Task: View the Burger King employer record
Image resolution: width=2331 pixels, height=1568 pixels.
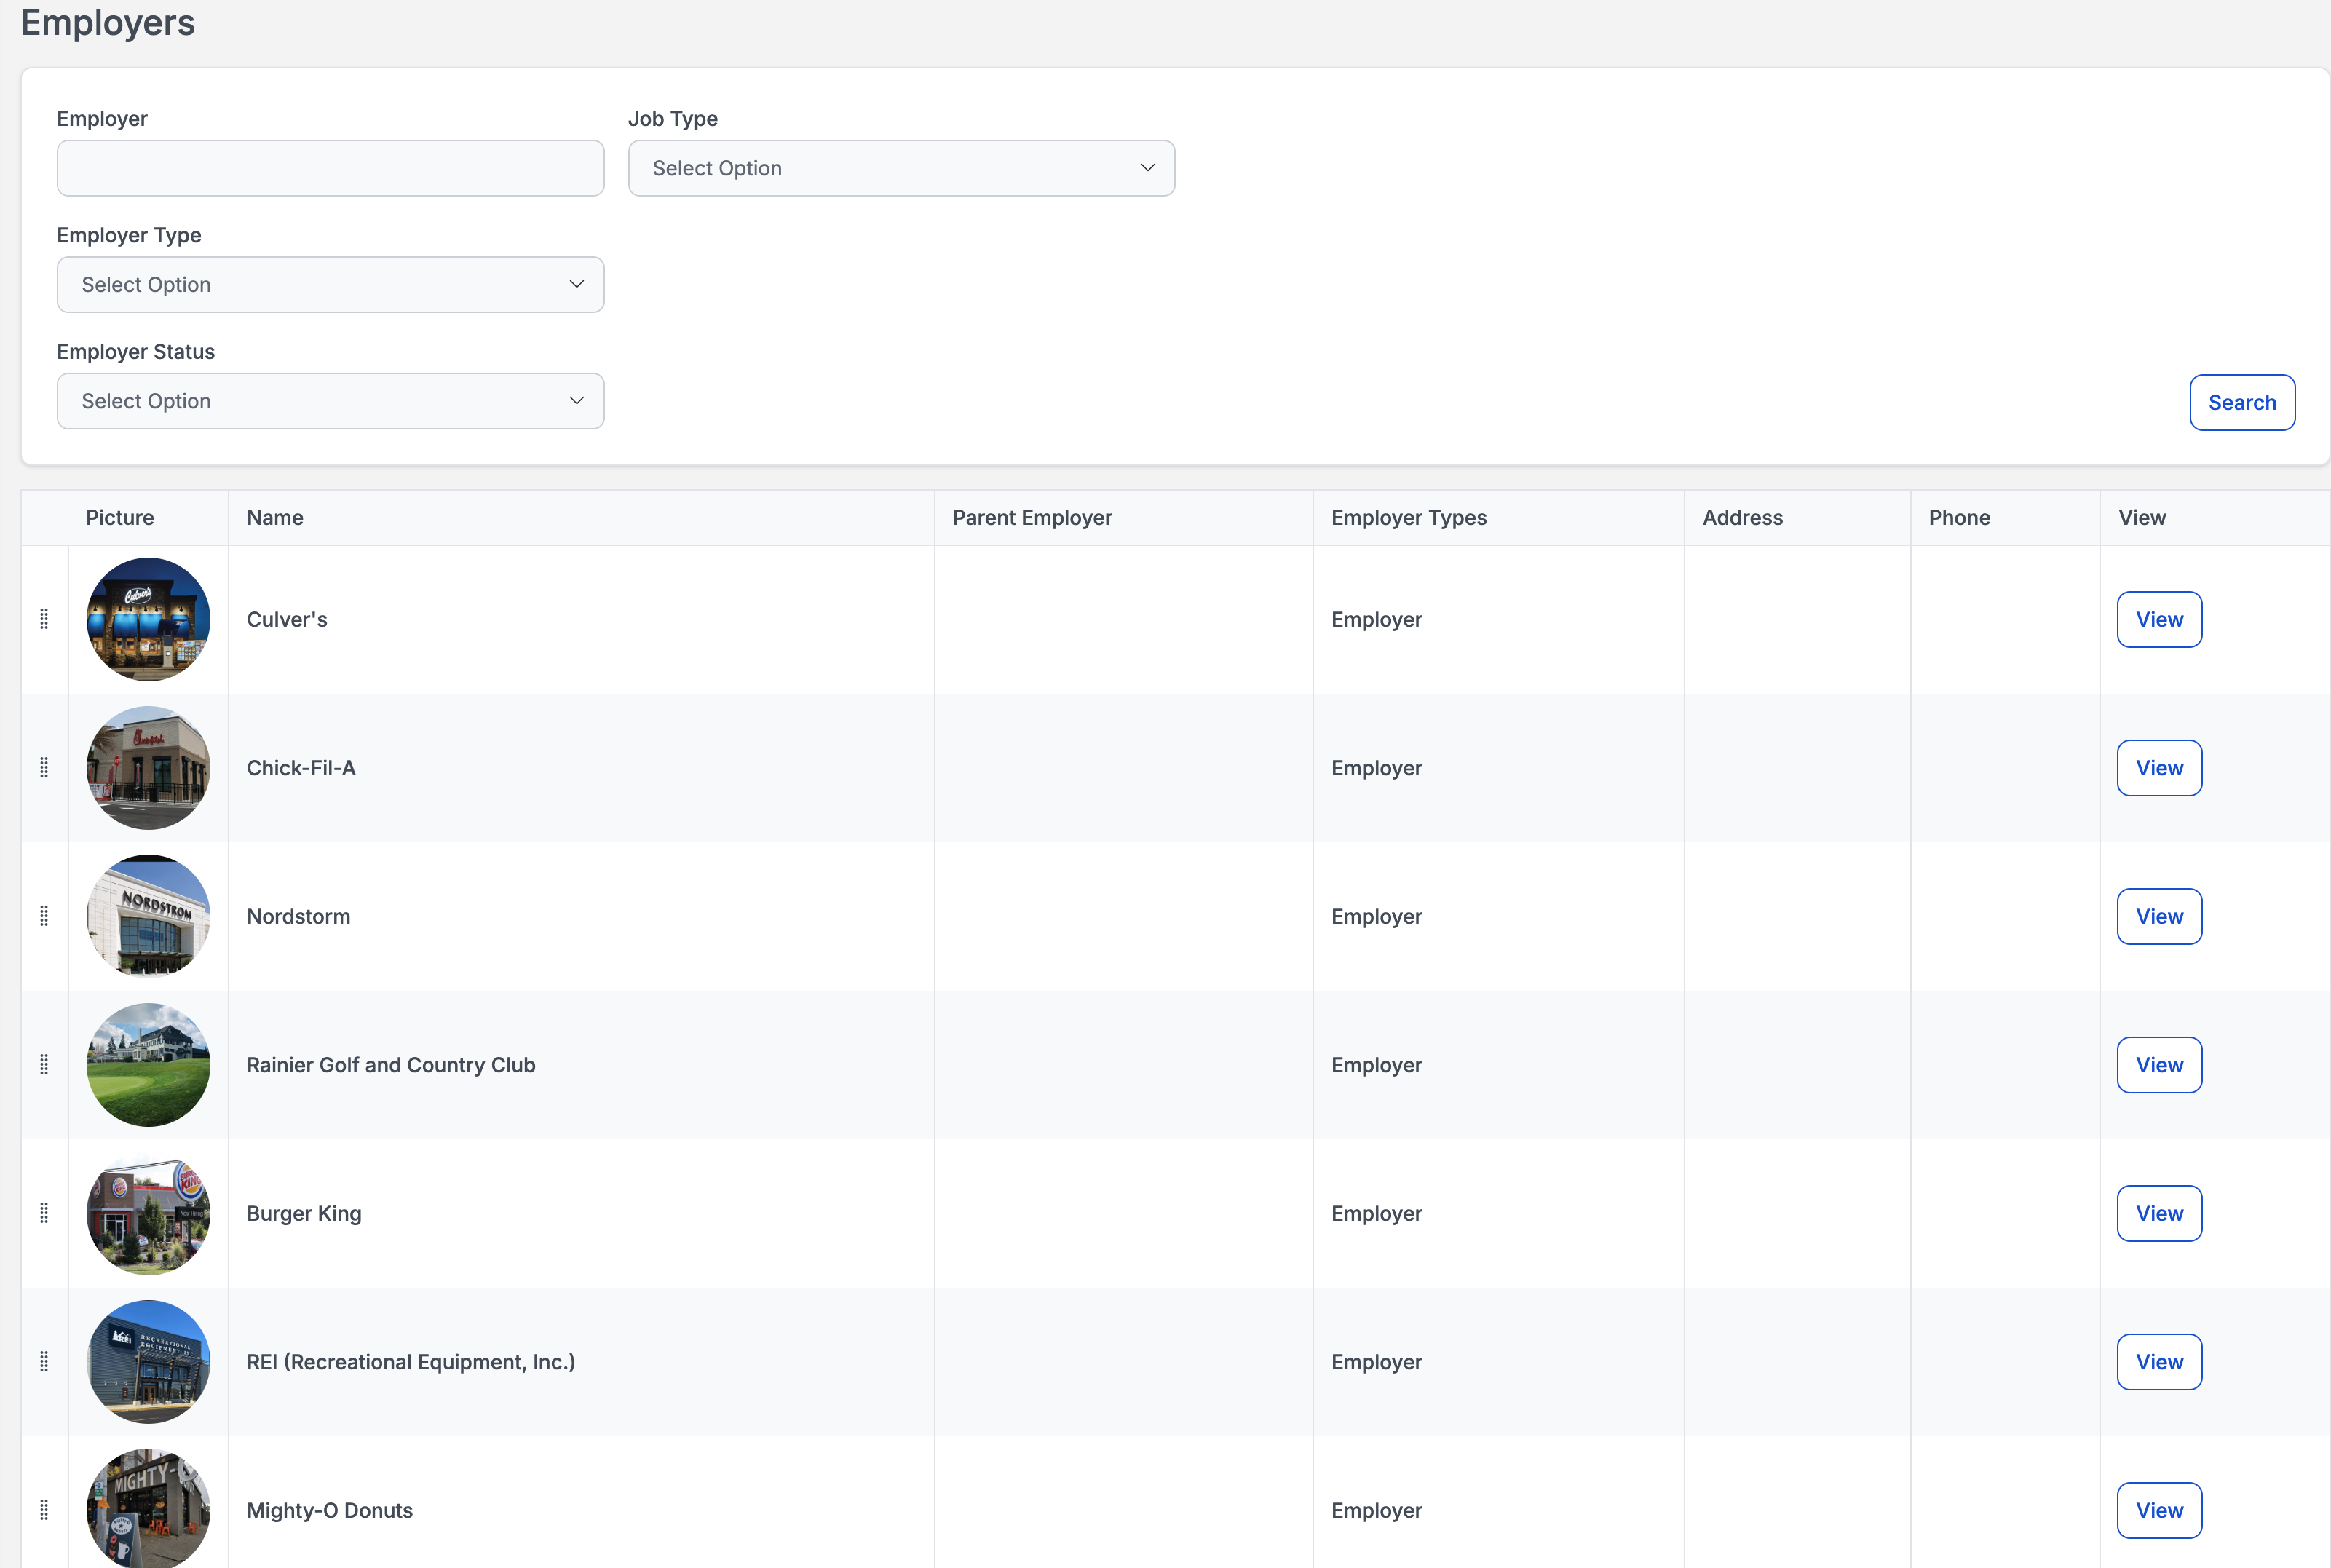Action: point(2159,1213)
